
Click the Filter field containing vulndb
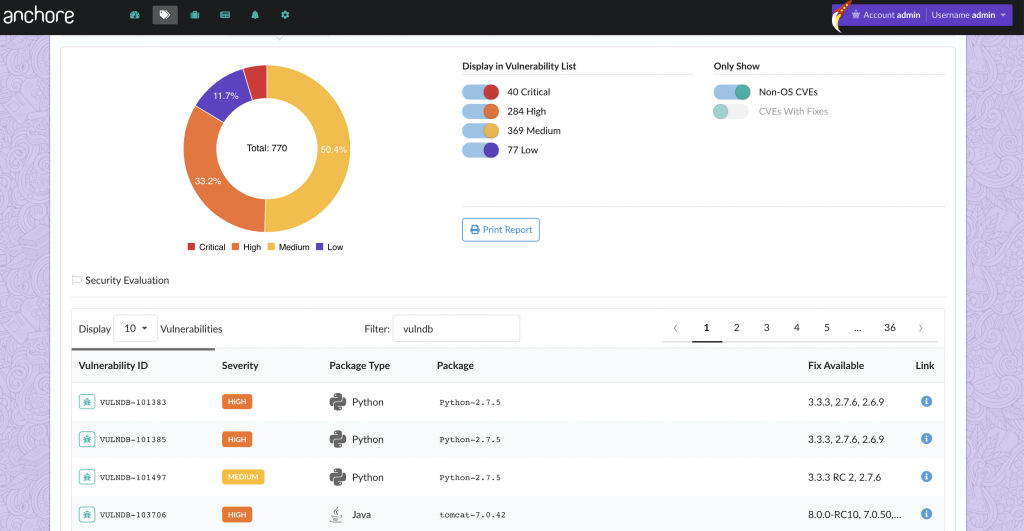(456, 329)
